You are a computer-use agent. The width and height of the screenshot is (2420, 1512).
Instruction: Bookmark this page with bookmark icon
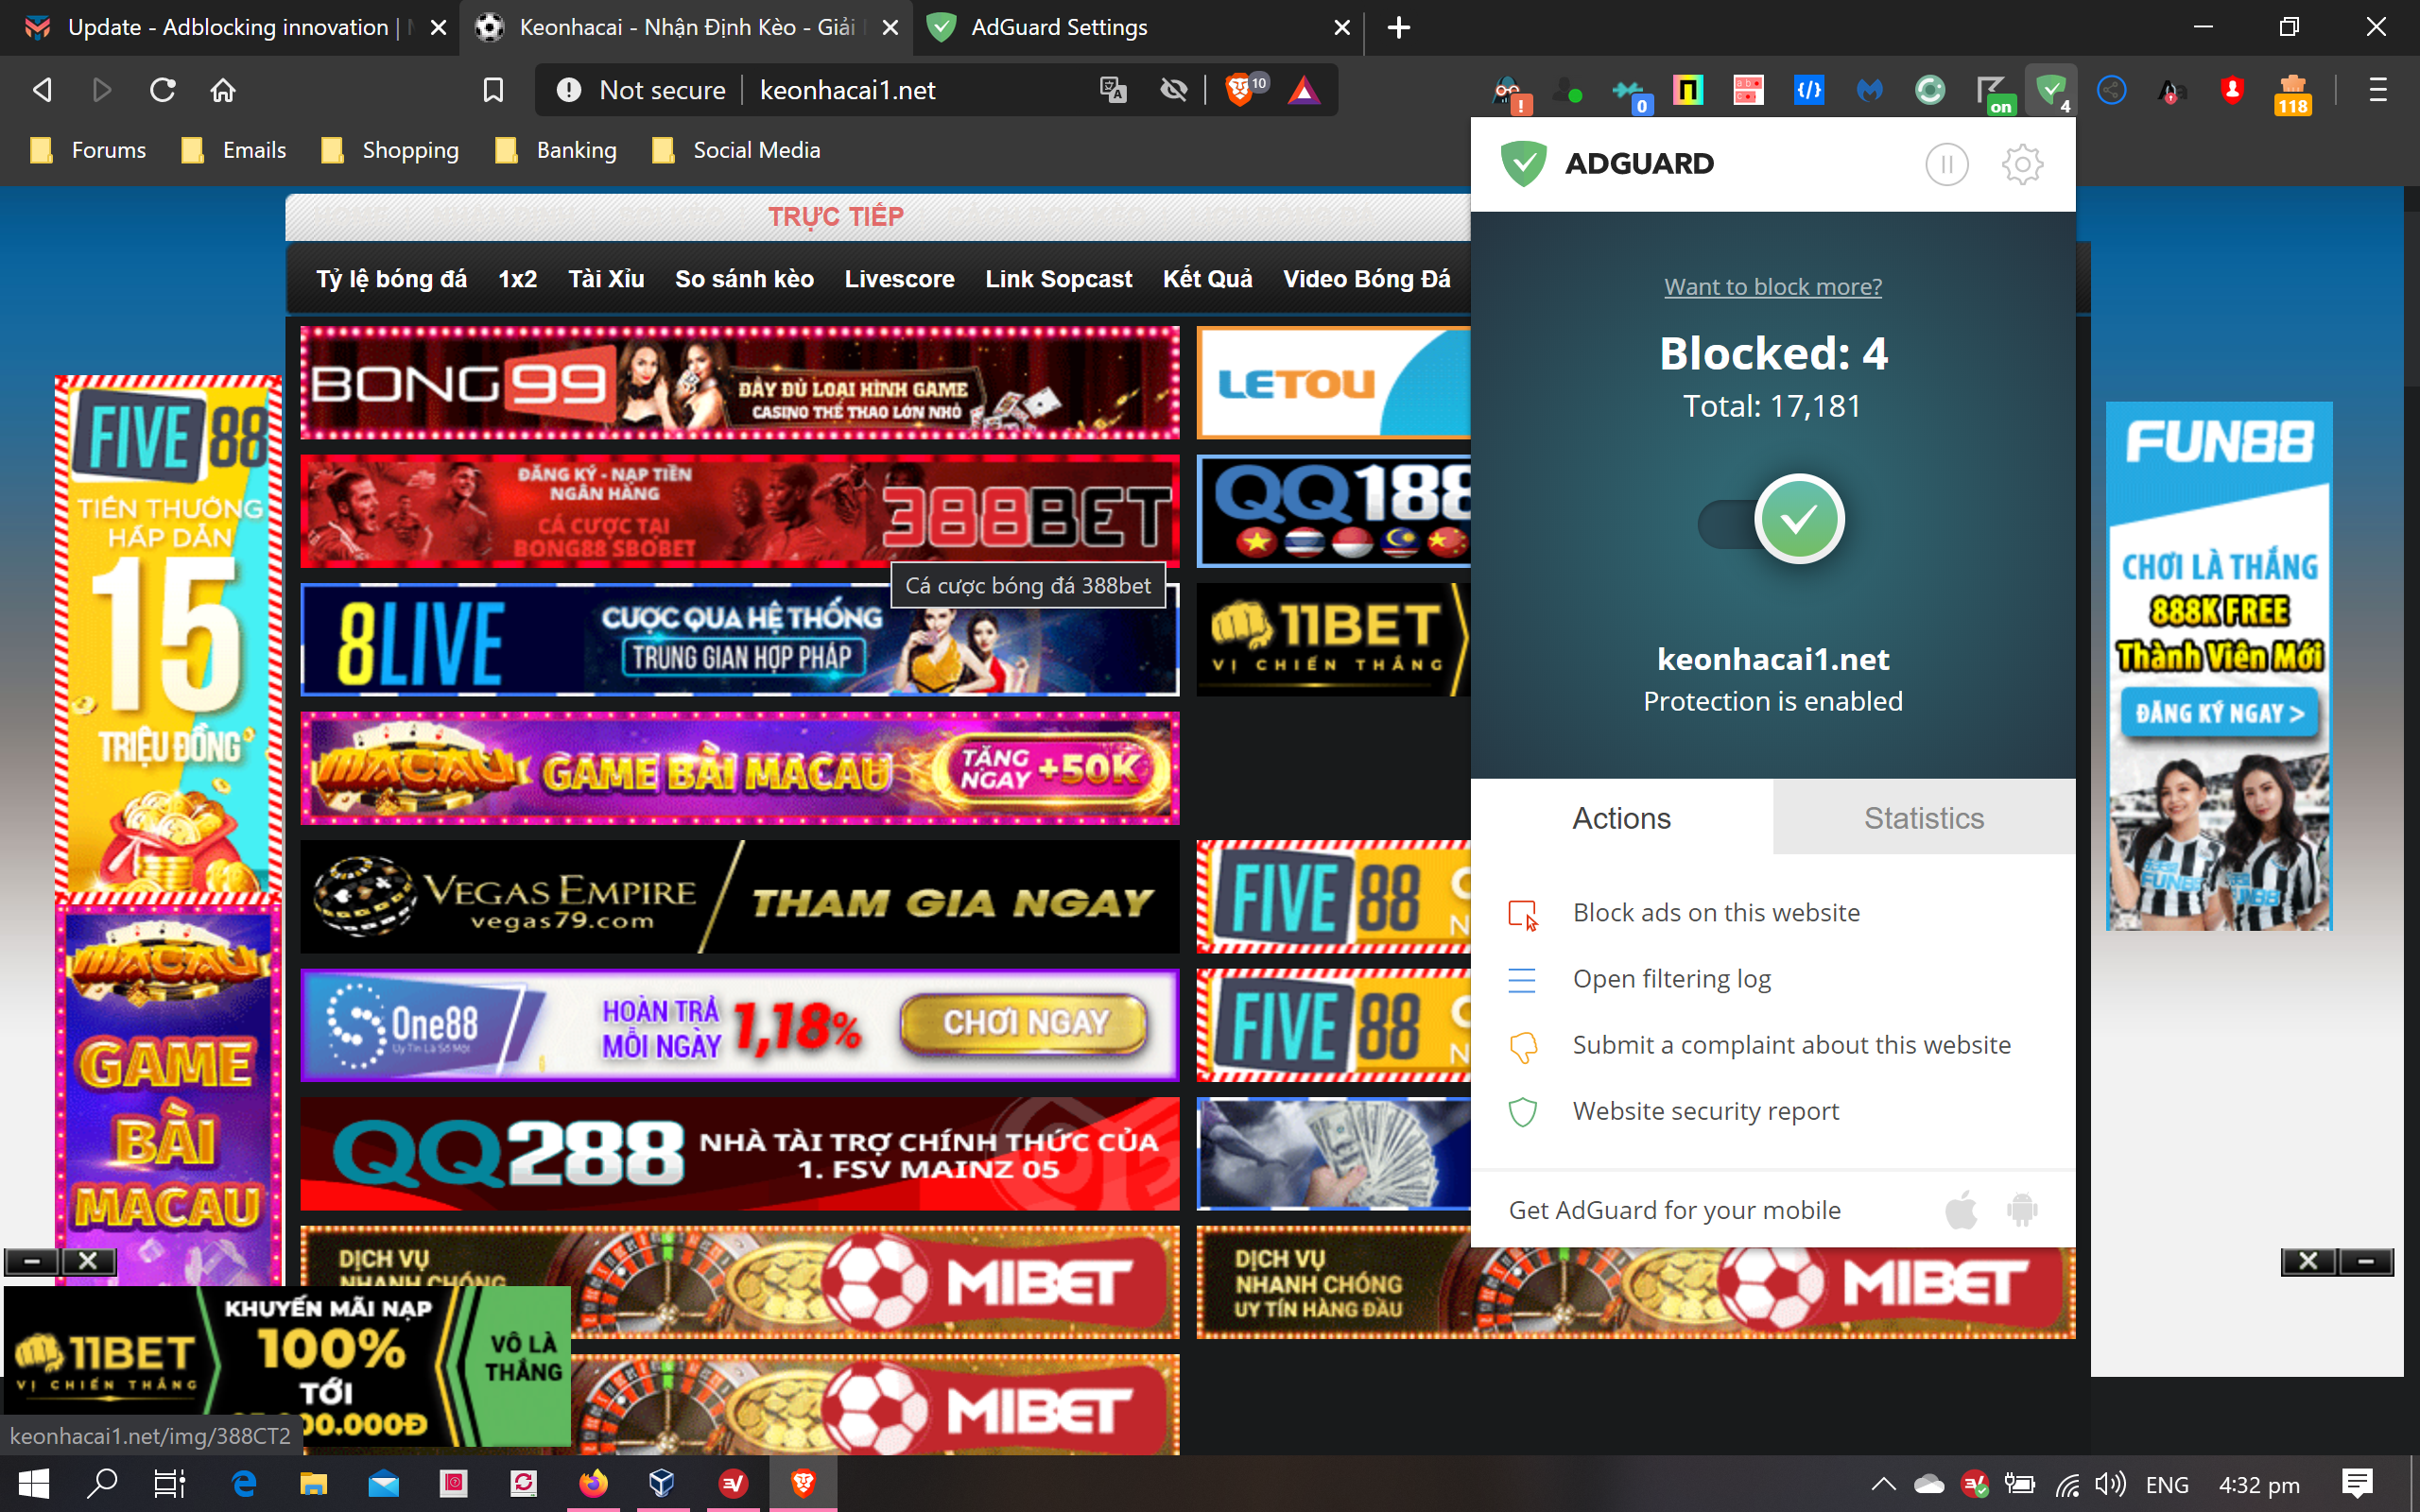(x=493, y=90)
